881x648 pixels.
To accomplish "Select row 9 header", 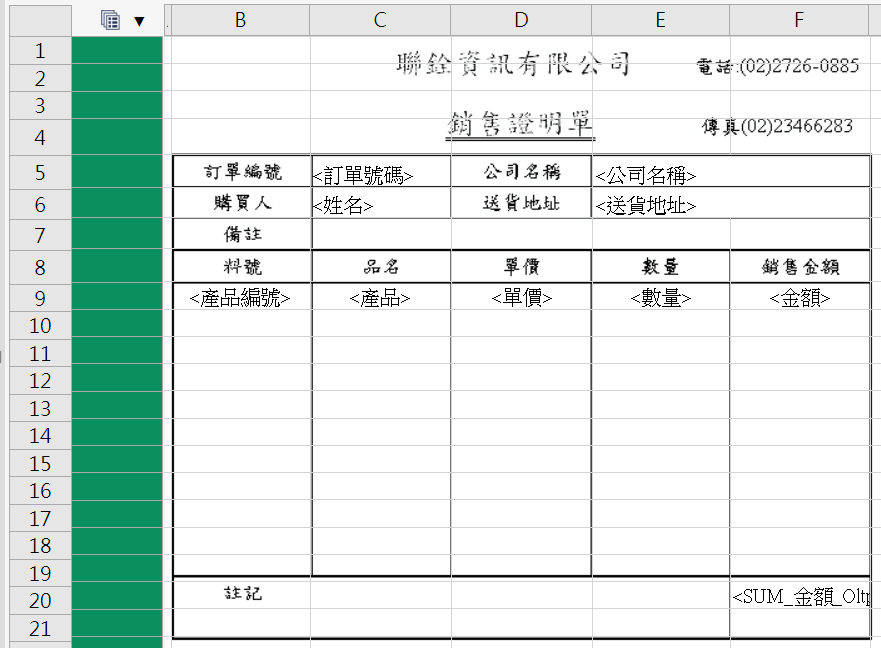I will pos(40,298).
